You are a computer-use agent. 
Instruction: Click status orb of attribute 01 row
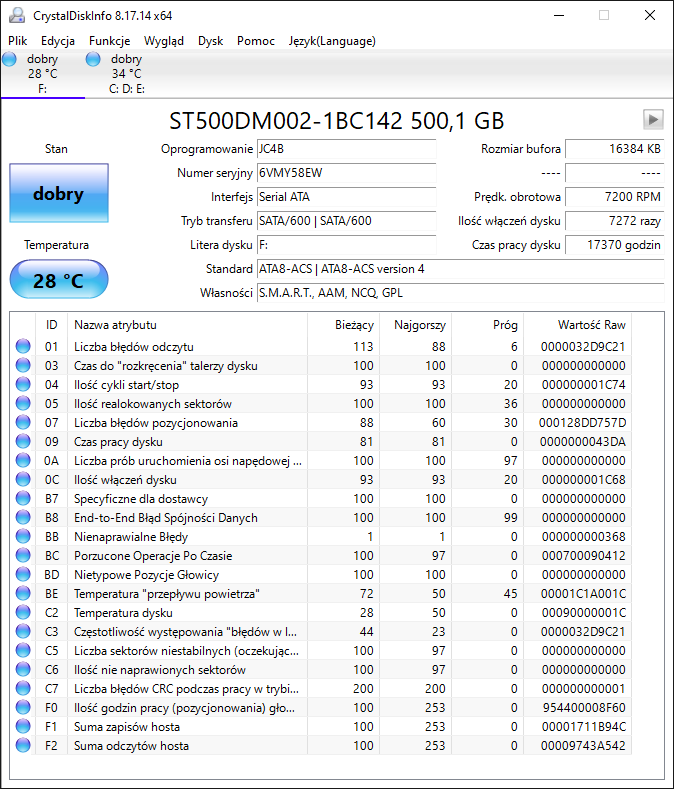pos(23,346)
